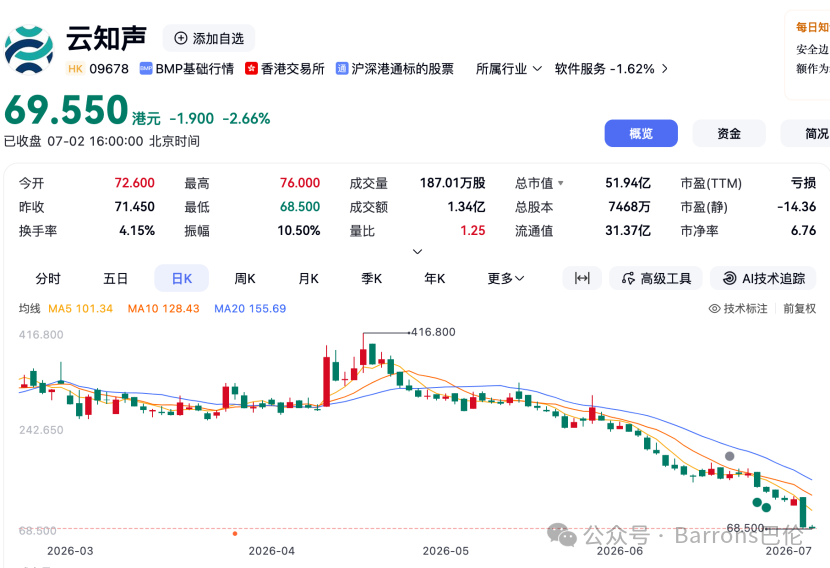This screenshot has width=830, height=568.
Task: Select the 季K chart tab
Action: (x=372, y=278)
